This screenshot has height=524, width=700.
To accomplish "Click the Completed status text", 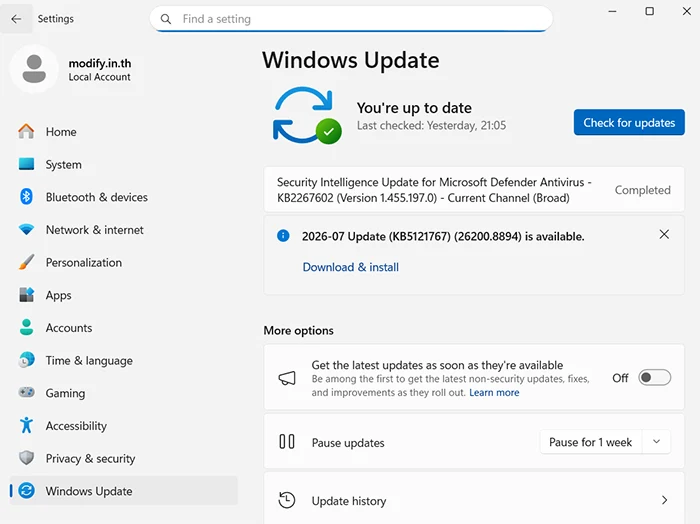I will click(642, 190).
